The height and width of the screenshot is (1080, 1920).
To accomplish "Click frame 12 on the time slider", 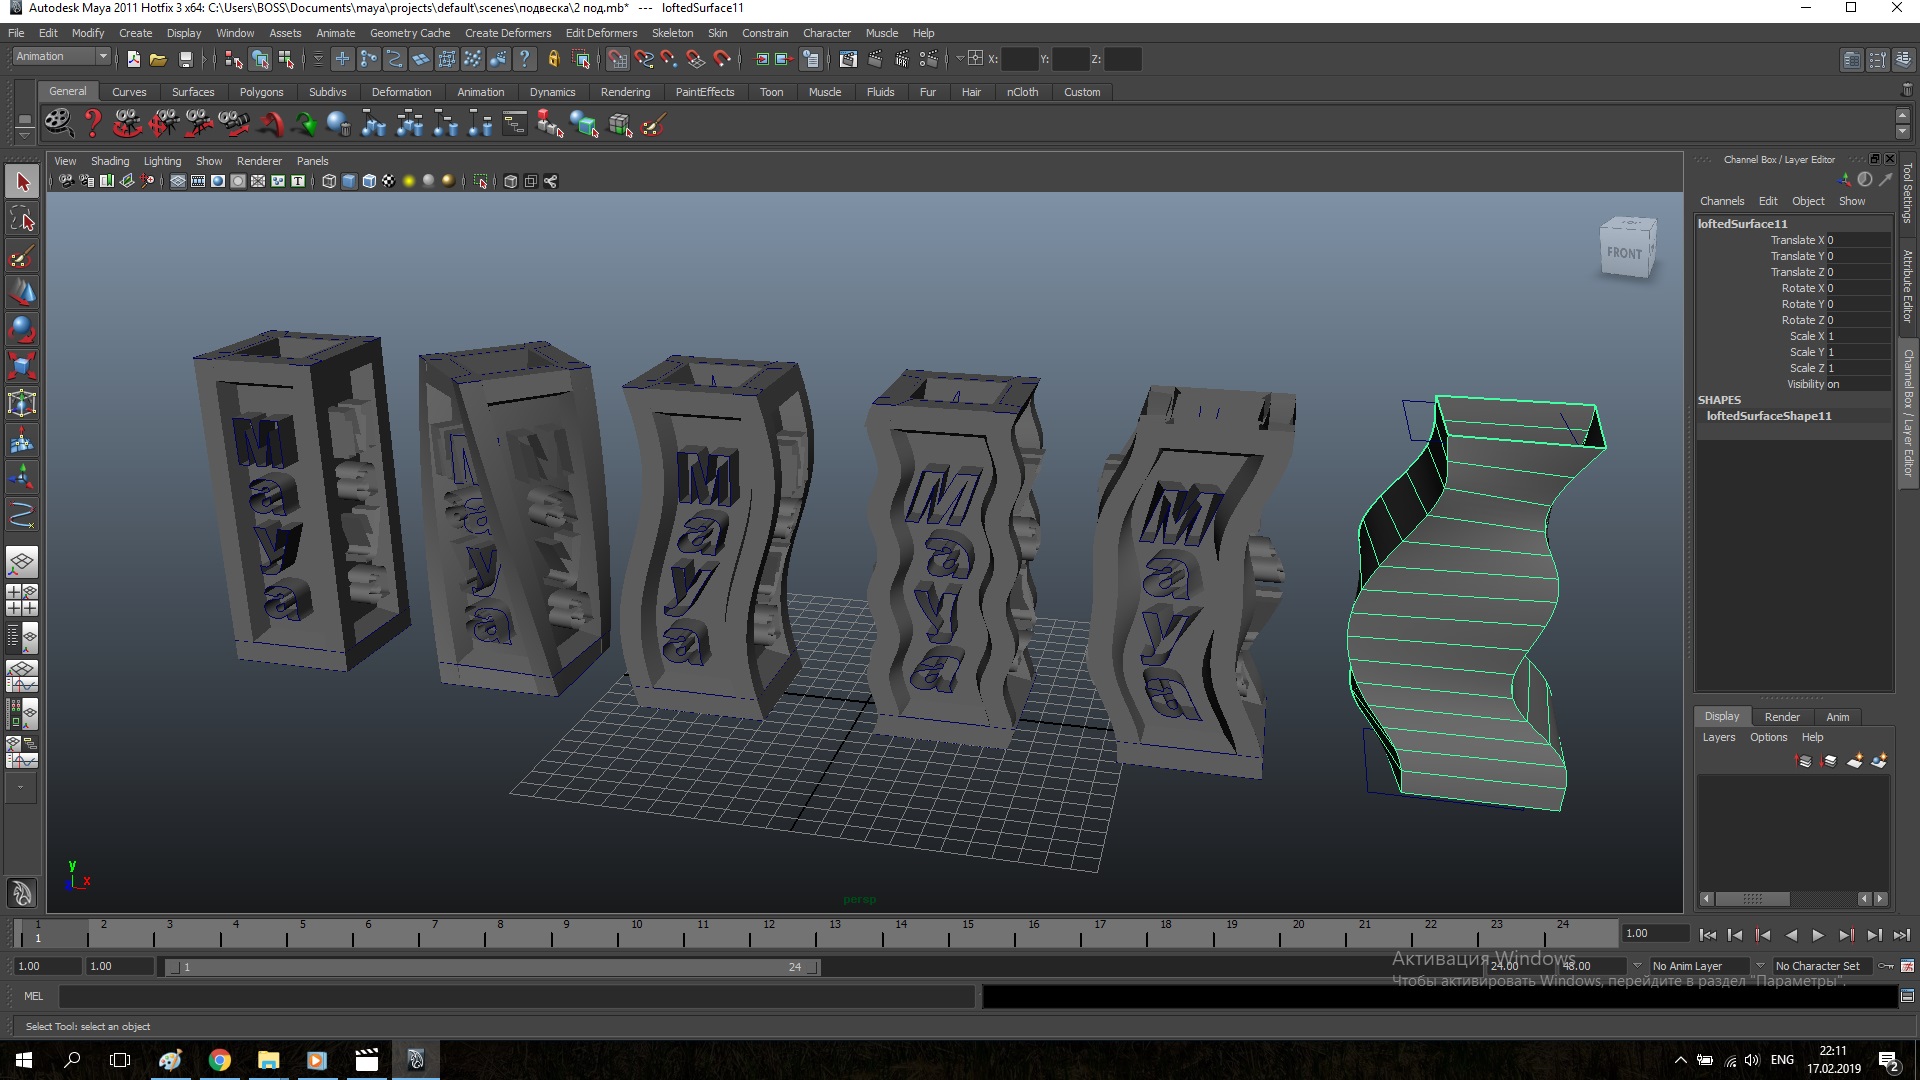I will [769, 932].
